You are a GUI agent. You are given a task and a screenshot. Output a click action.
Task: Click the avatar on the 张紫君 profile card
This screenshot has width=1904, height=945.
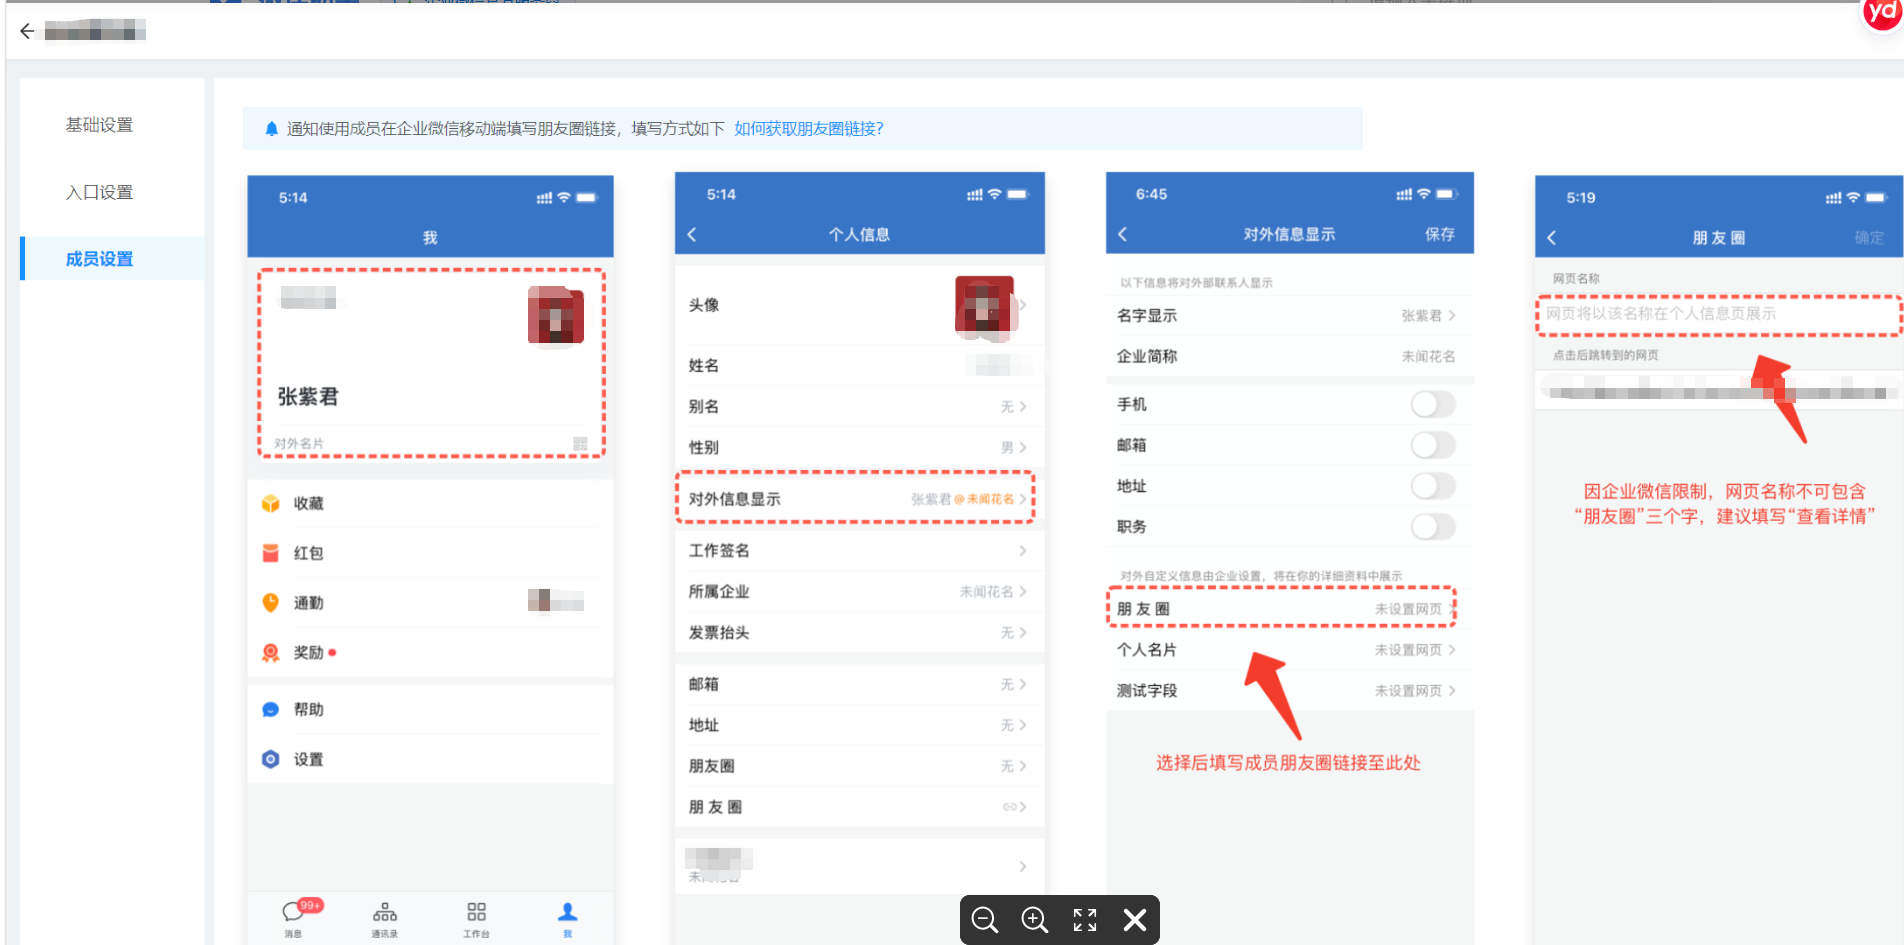point(556,315)
